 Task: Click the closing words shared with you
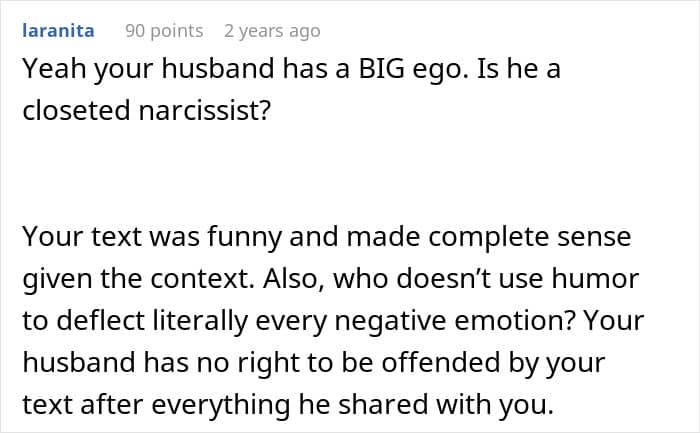coord(446,405)
